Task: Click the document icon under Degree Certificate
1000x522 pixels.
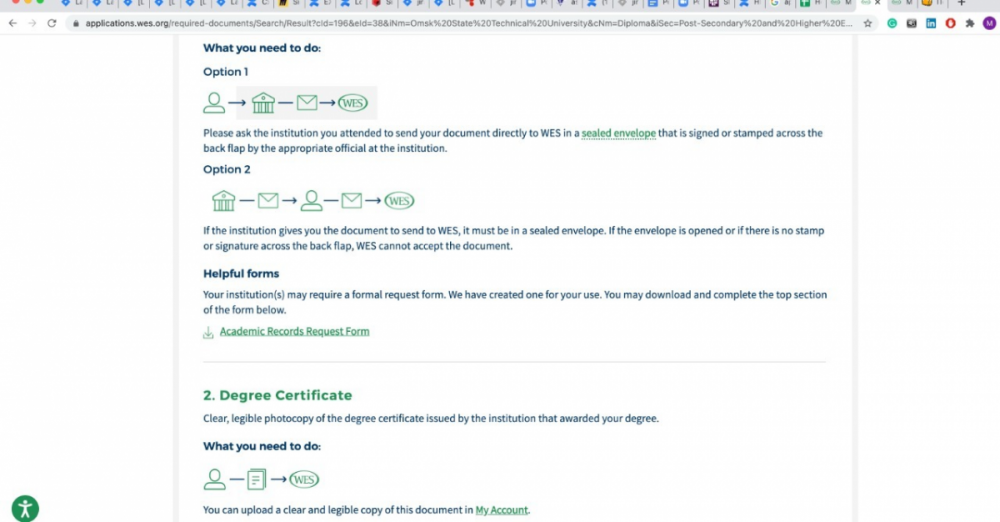Action: (257, 480)
